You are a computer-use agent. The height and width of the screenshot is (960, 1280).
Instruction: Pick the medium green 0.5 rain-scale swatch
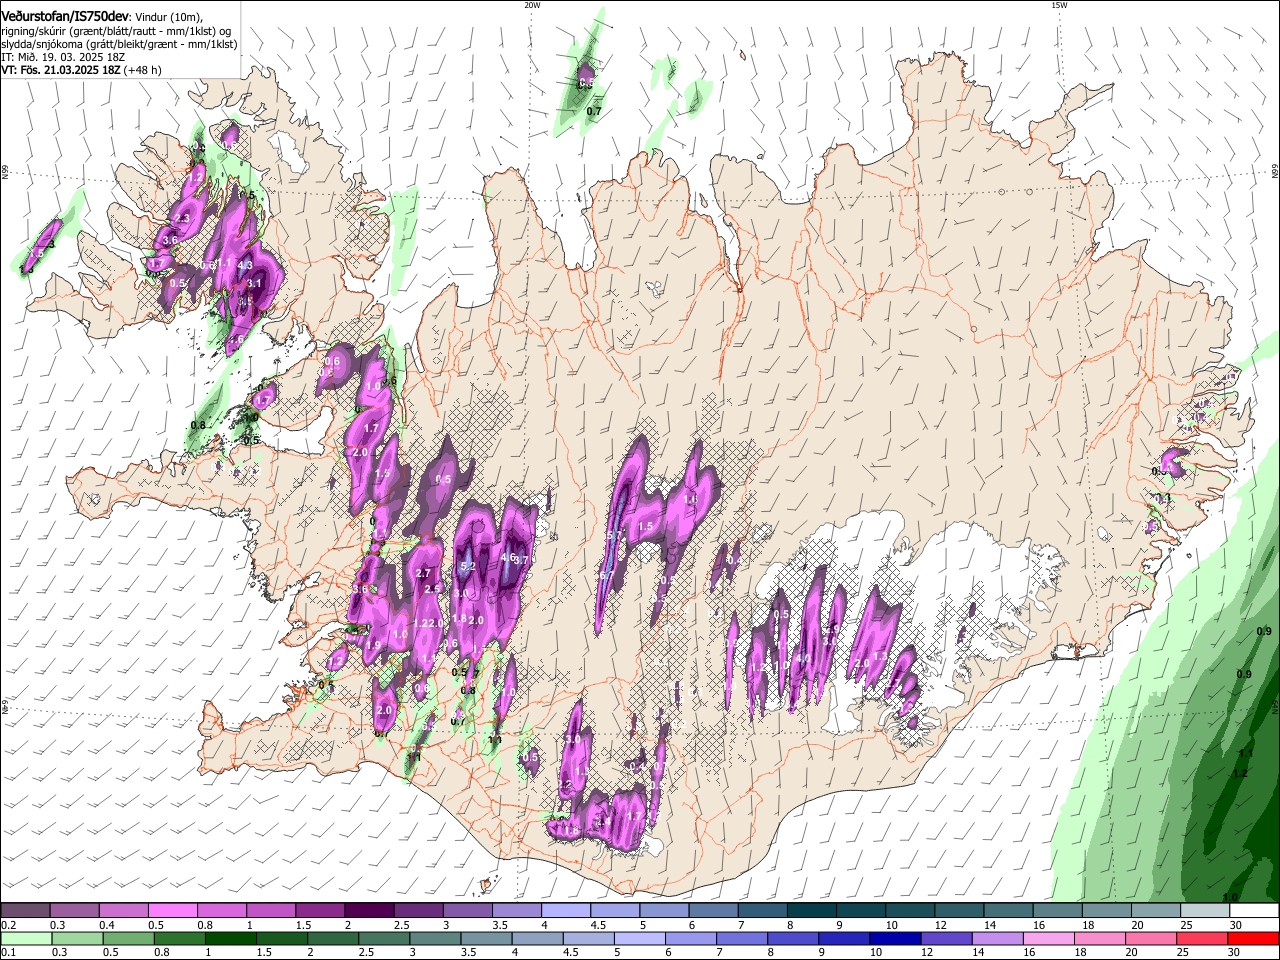[x=128, y=938]
